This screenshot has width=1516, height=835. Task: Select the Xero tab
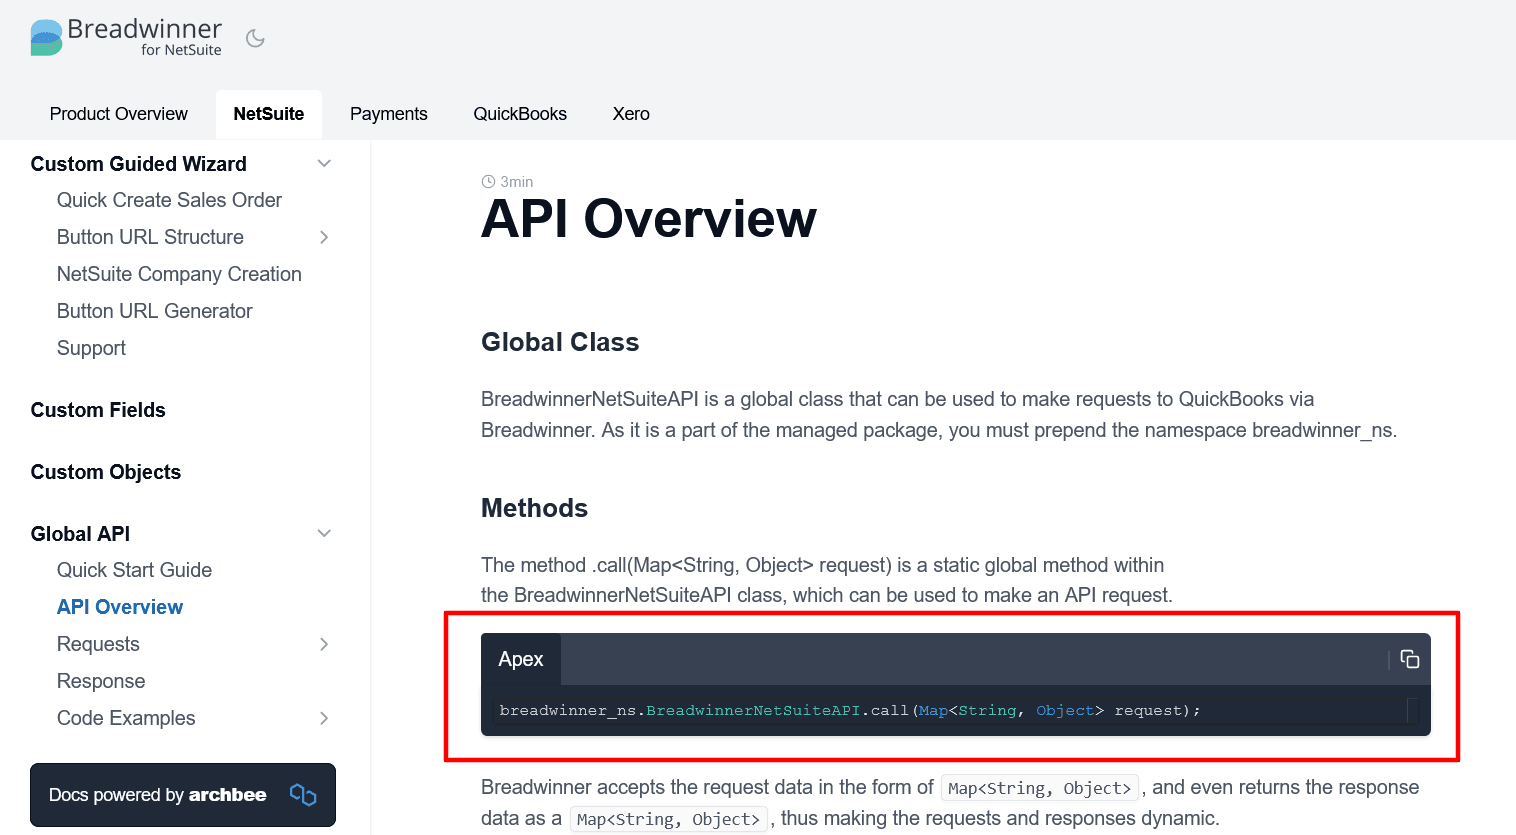click(630, 114)
